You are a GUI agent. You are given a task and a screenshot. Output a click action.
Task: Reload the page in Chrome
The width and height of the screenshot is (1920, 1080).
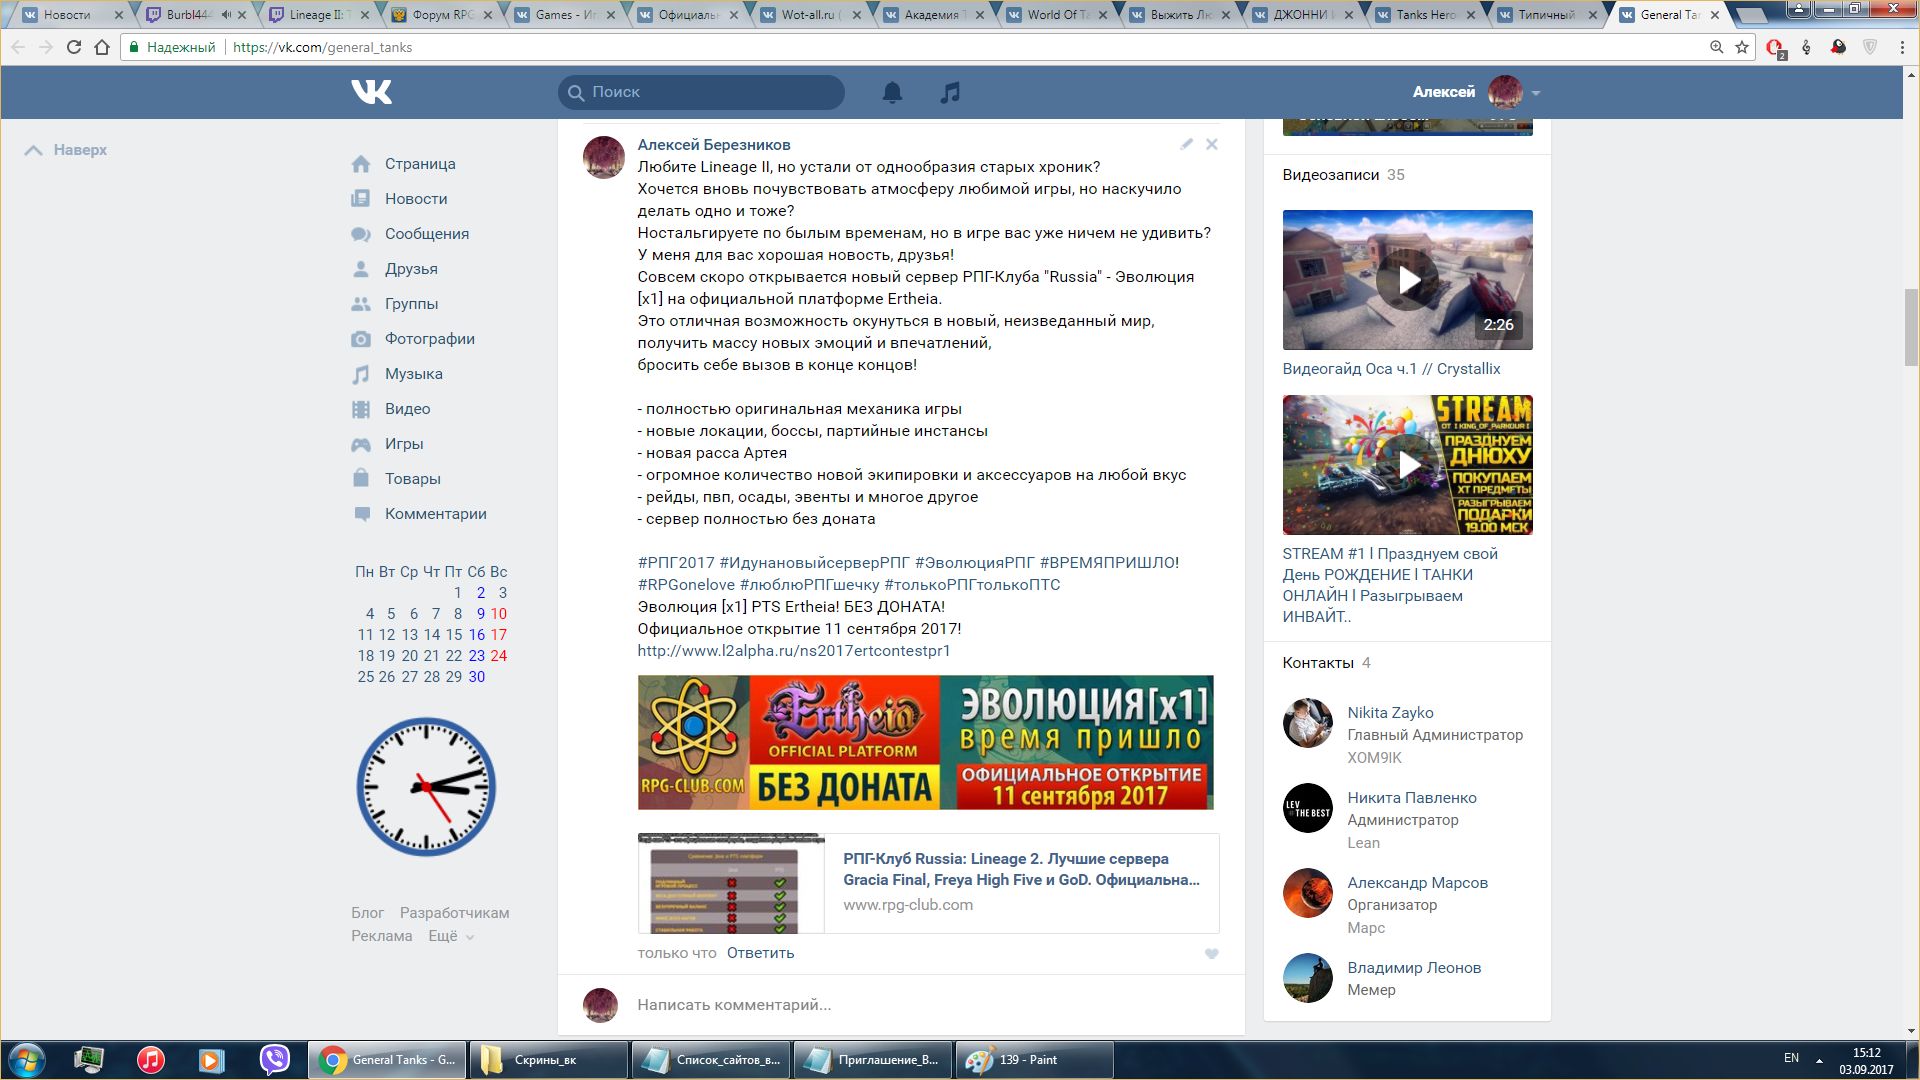pos(74,47)
